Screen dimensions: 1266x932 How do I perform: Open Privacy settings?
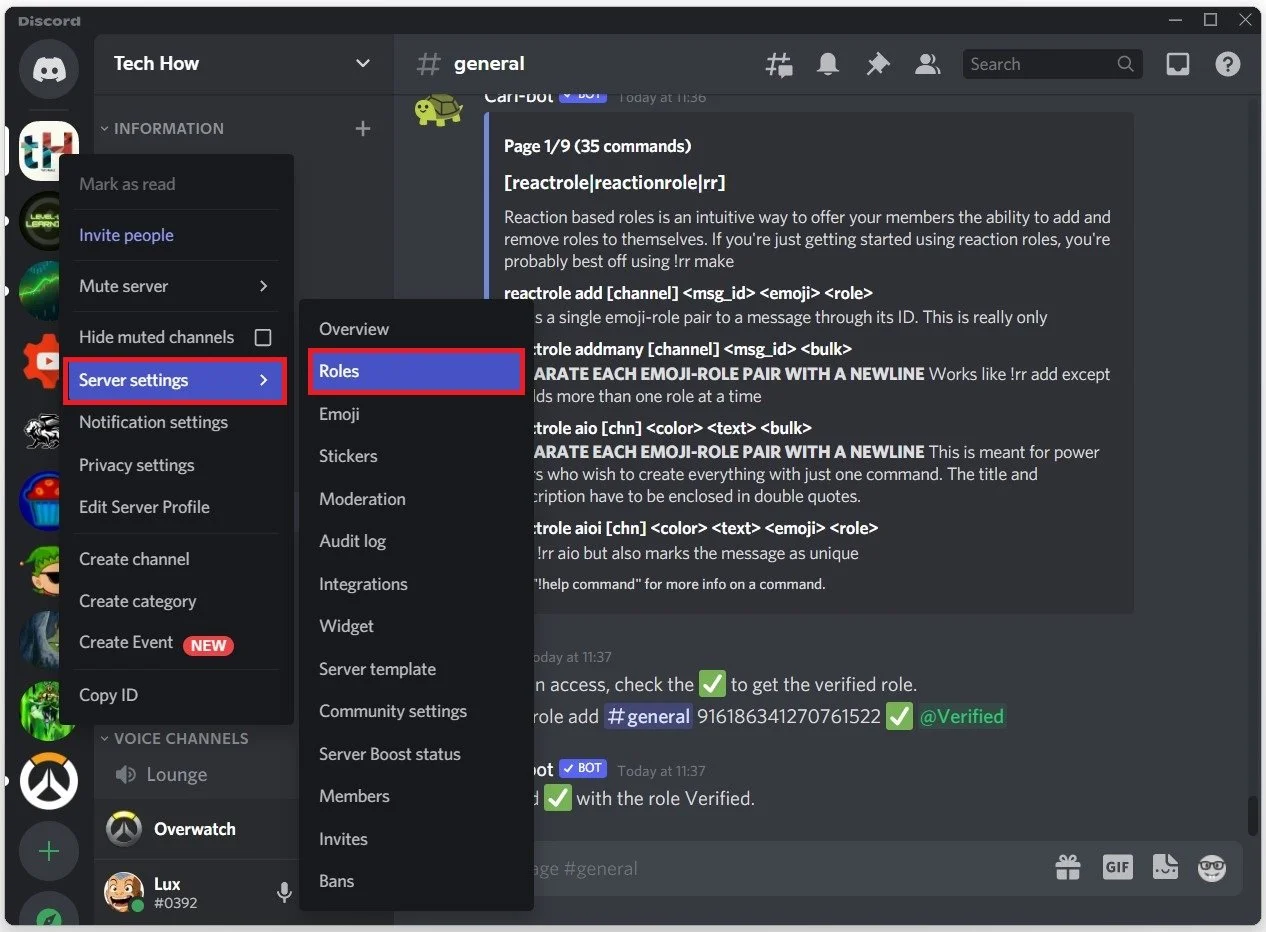point(175,465)
